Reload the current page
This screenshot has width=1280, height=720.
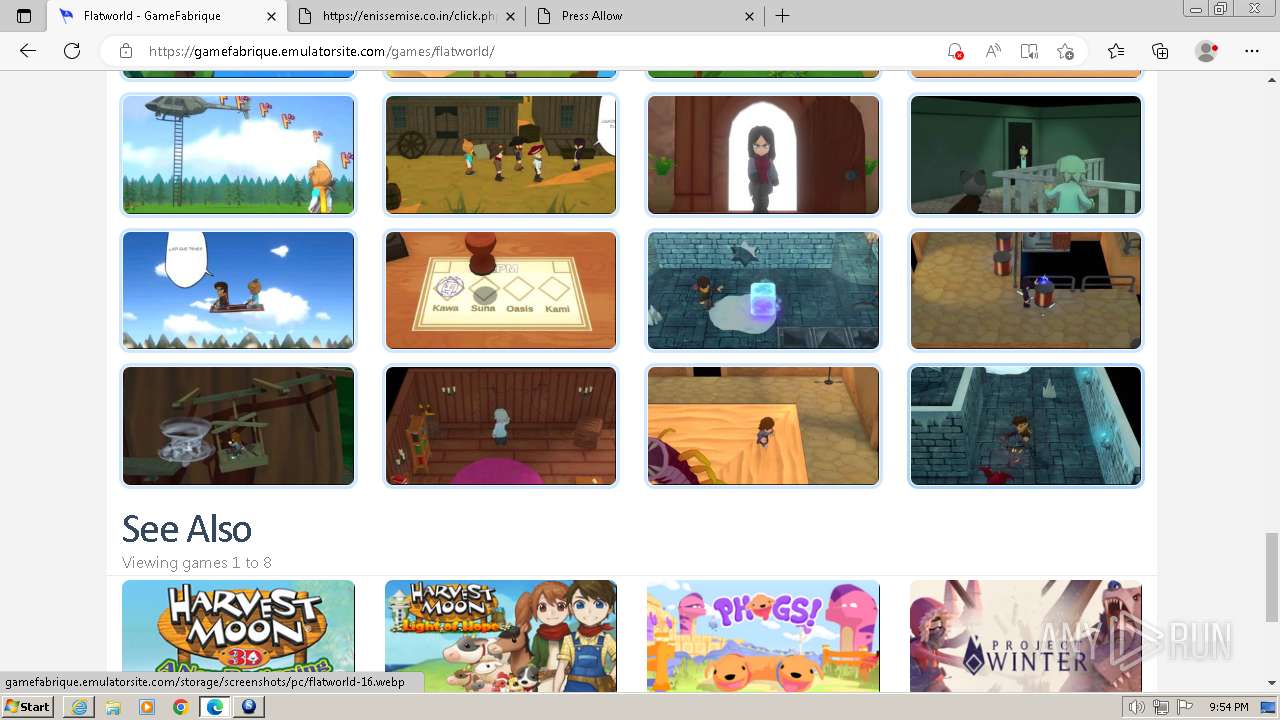click(x=72, y=51)
